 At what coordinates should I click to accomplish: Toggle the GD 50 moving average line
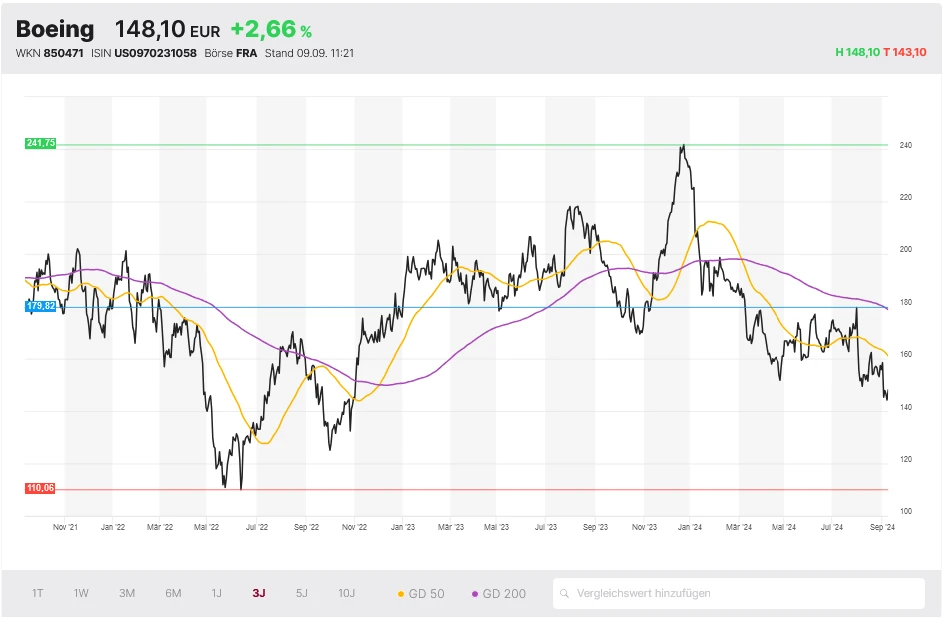(421, 593)
